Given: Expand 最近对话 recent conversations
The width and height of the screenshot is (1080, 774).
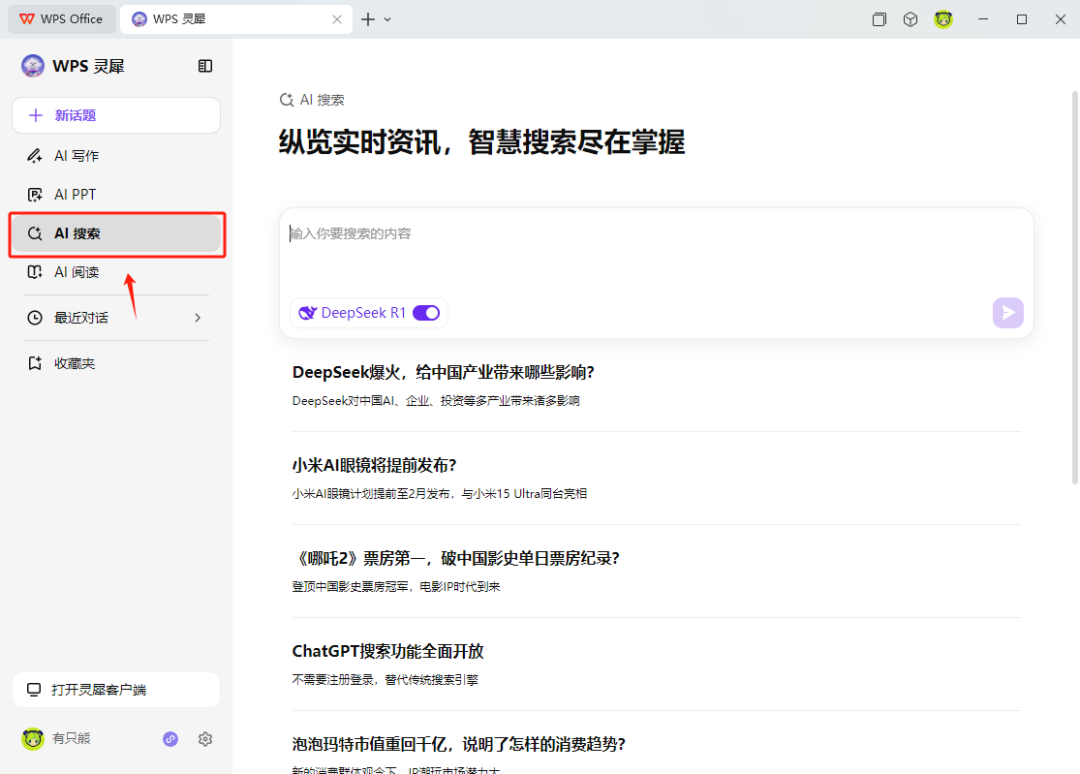Looking at the screenshot, I should 116,317.
